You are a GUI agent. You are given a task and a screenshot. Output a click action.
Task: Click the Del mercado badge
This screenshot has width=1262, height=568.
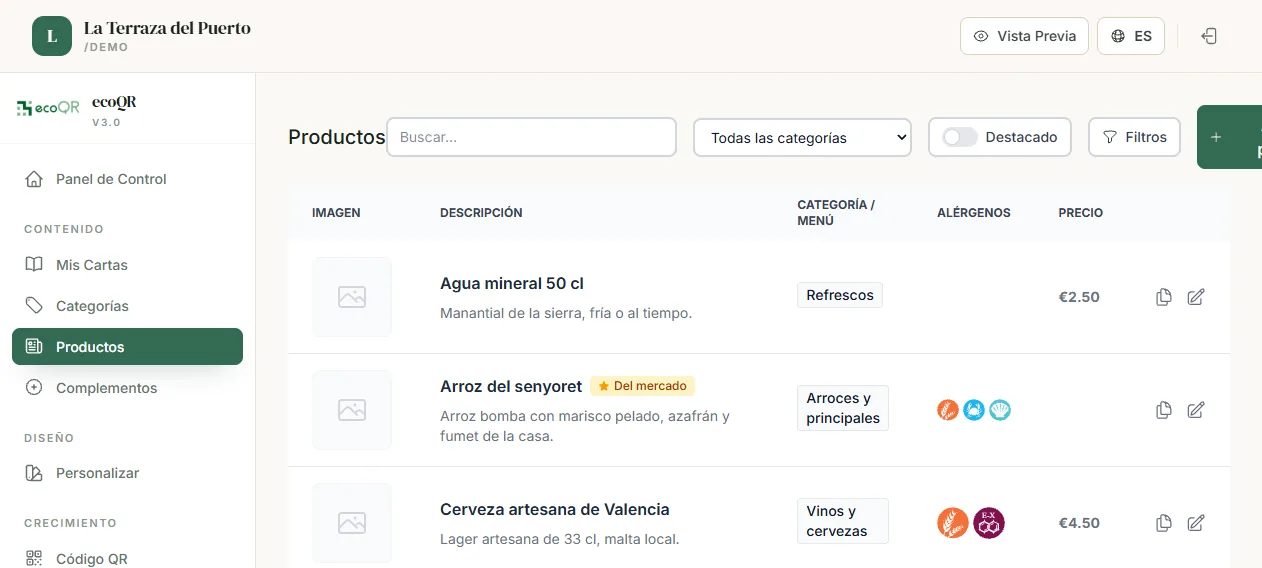(x=642, y=386)
